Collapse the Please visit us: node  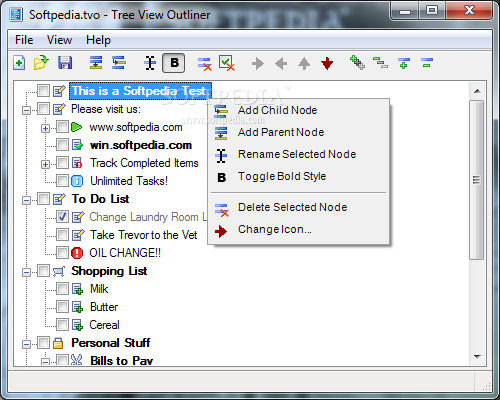pos(26,110)
